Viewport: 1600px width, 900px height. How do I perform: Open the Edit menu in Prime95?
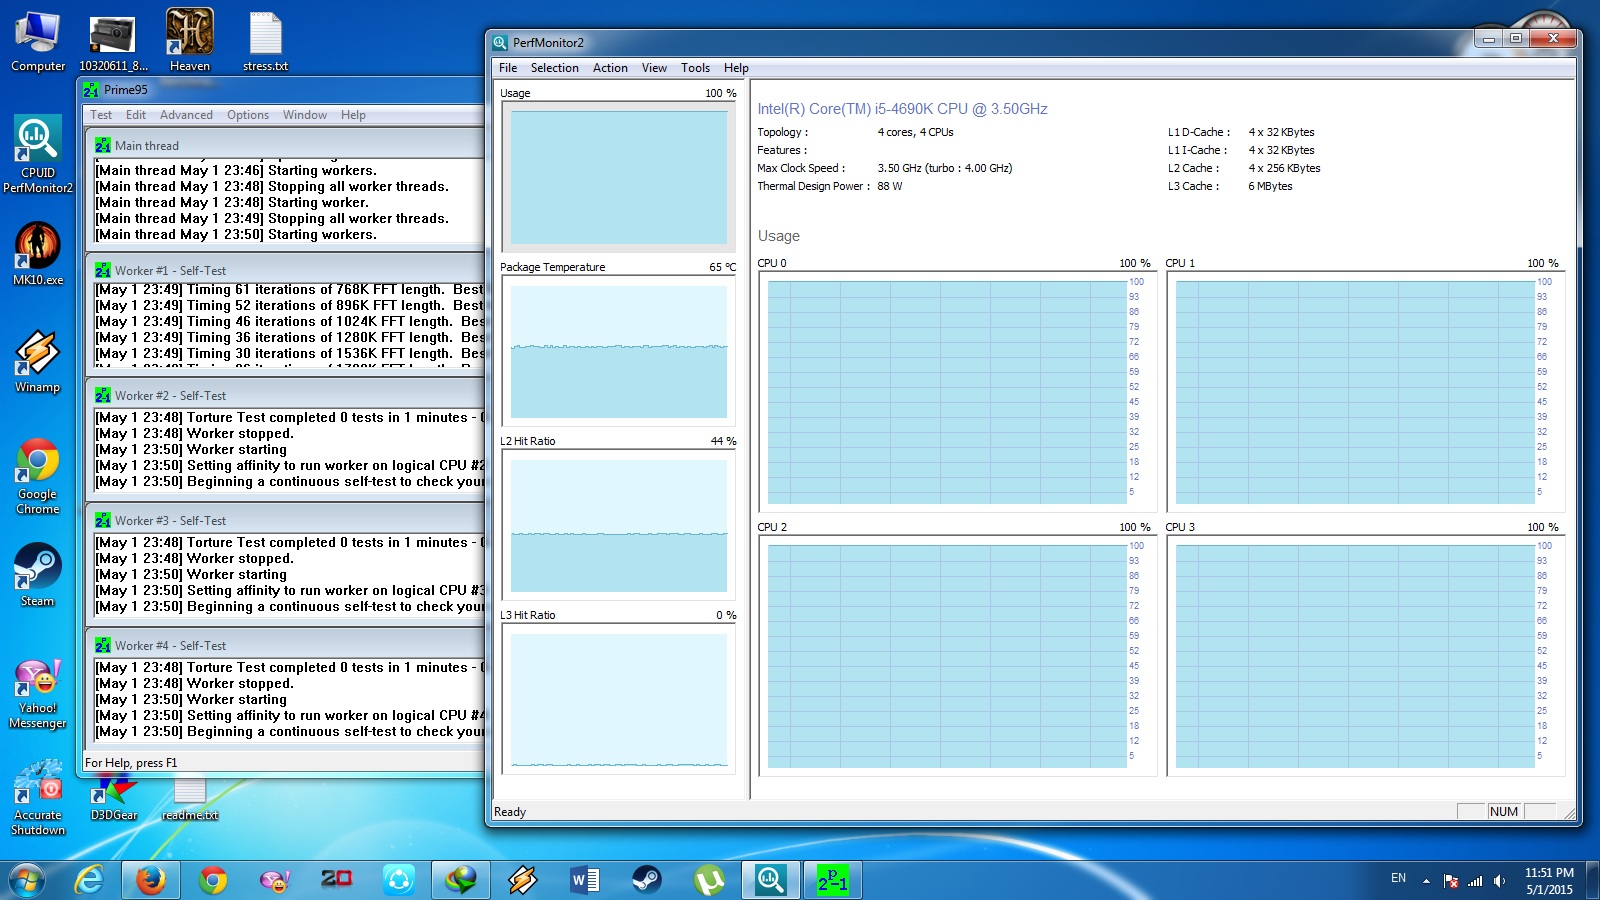pos(136,115)
